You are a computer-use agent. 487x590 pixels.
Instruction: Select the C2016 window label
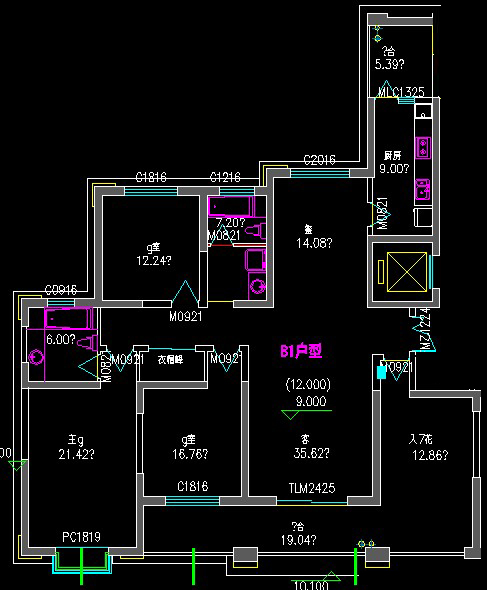click(320, 160)
